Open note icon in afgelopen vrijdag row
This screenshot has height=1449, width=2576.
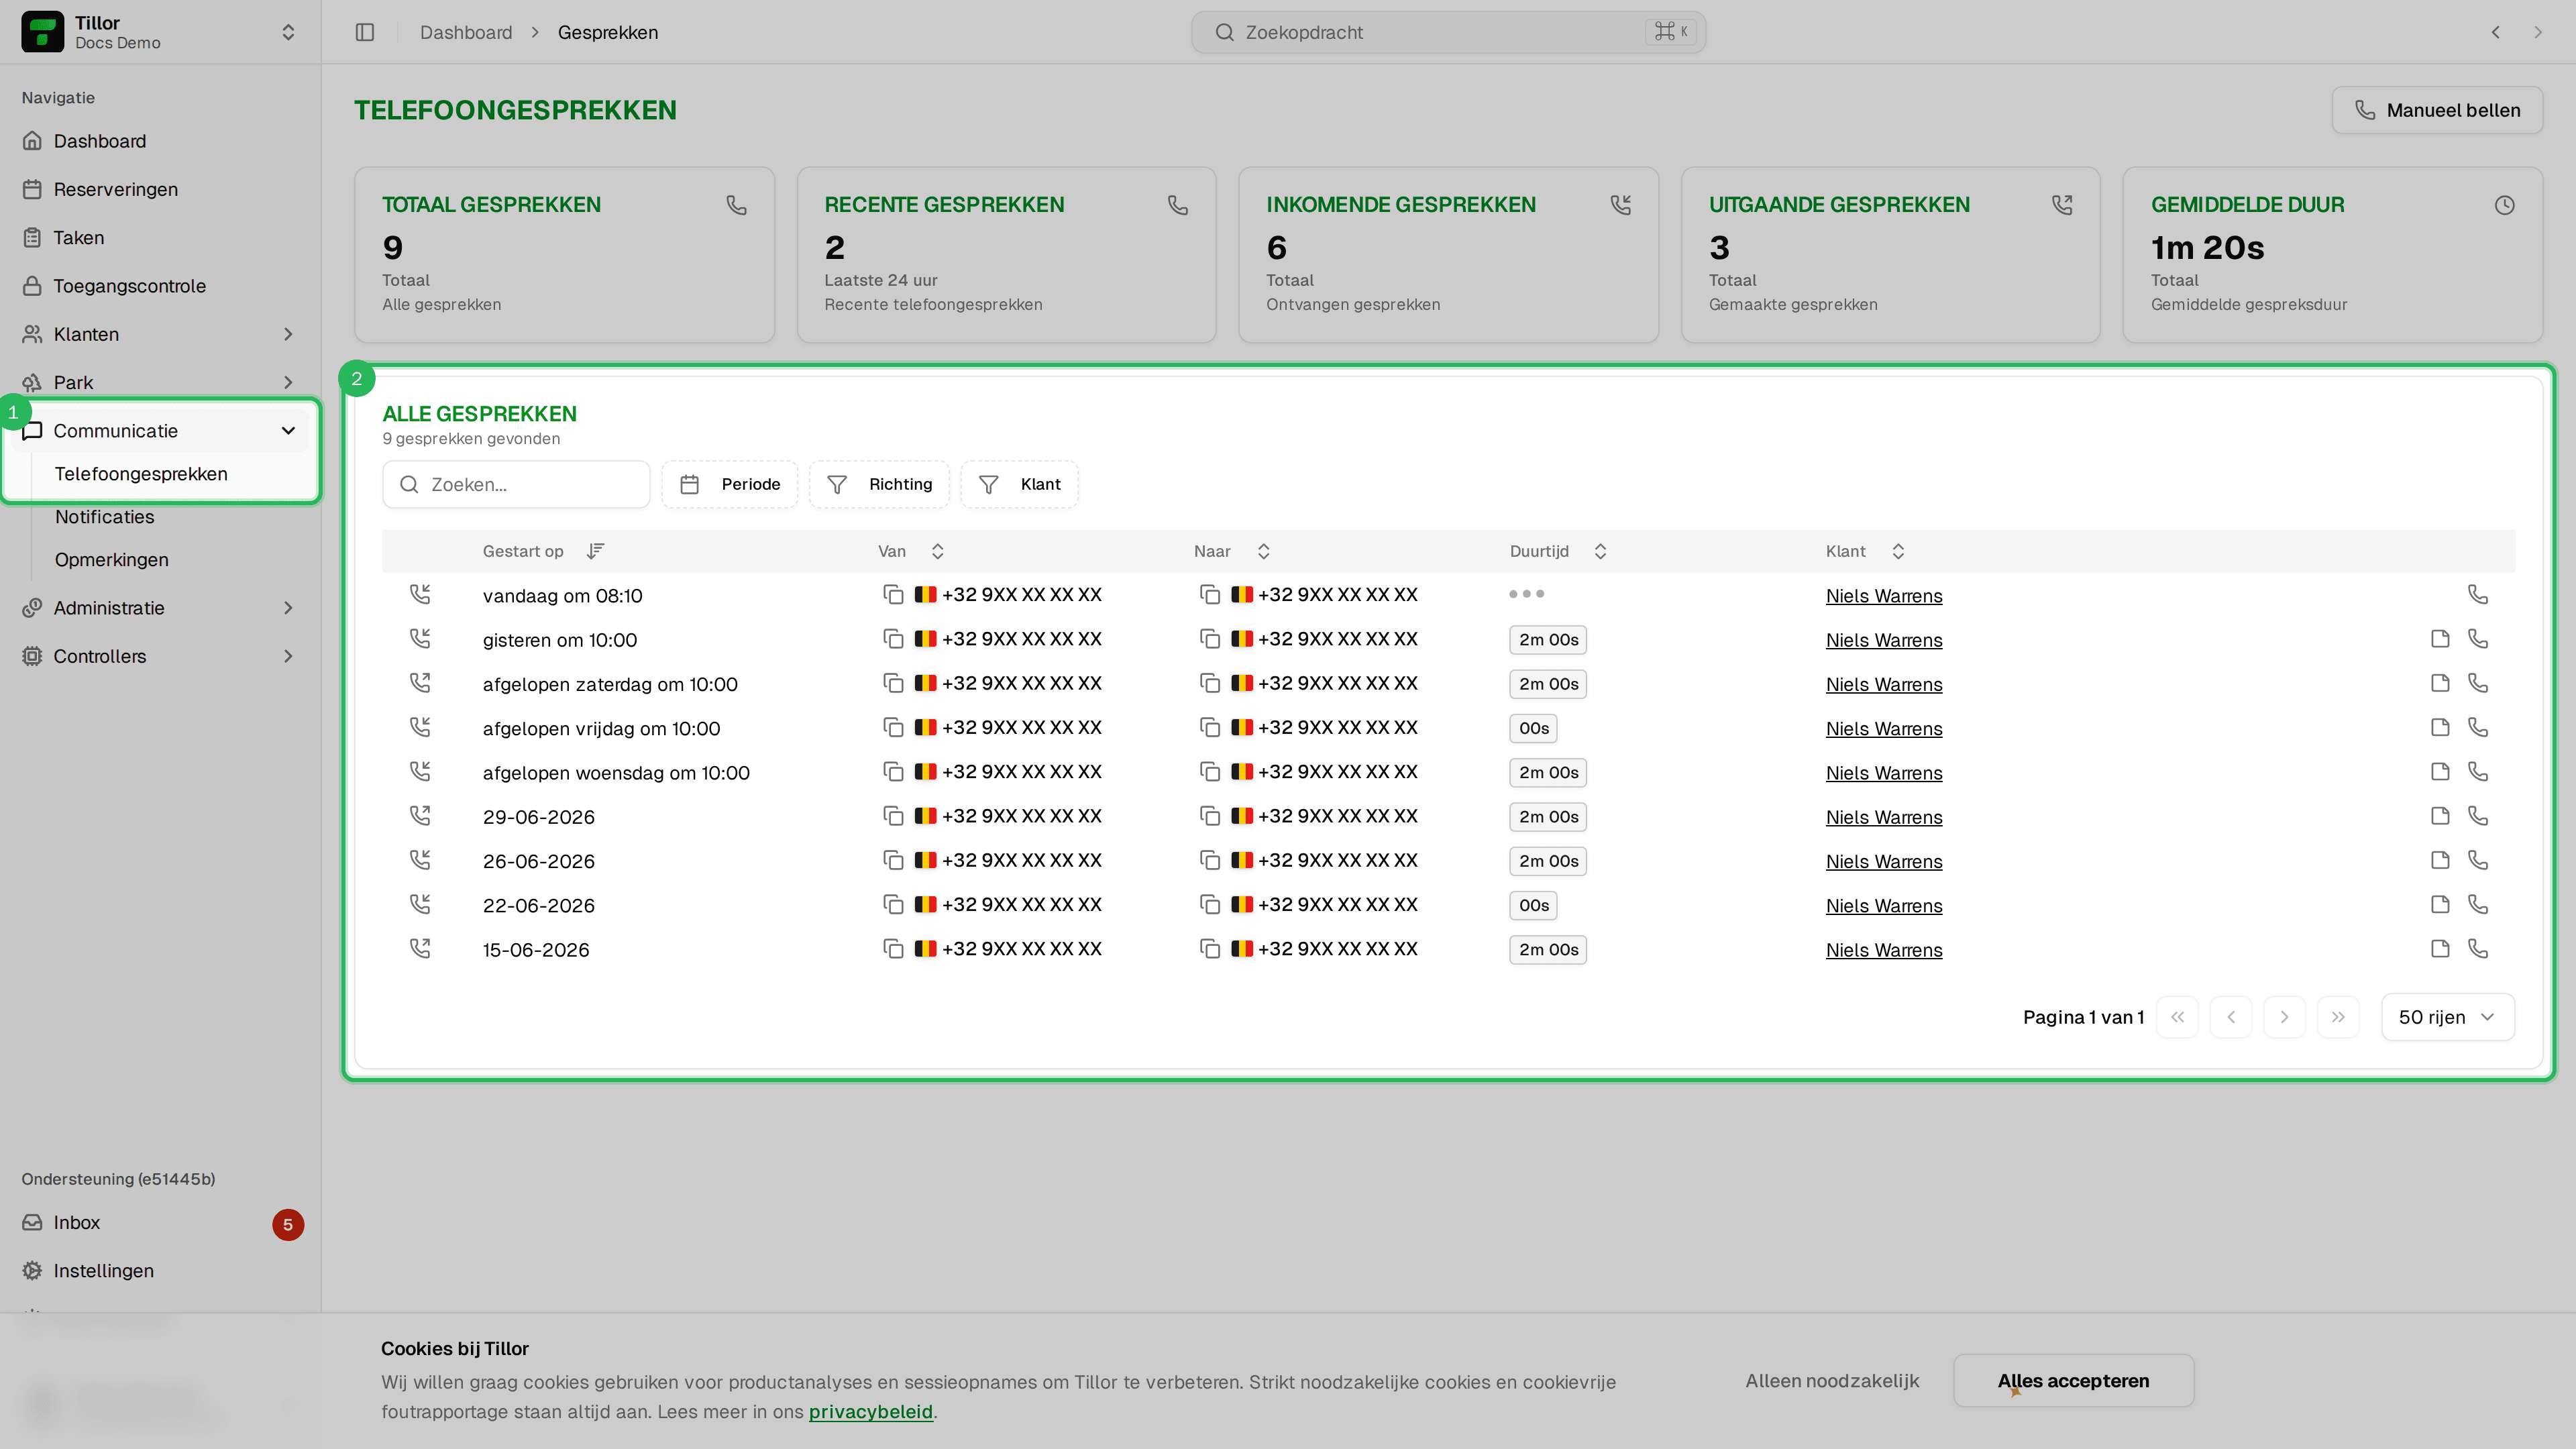pos(2440,727)
